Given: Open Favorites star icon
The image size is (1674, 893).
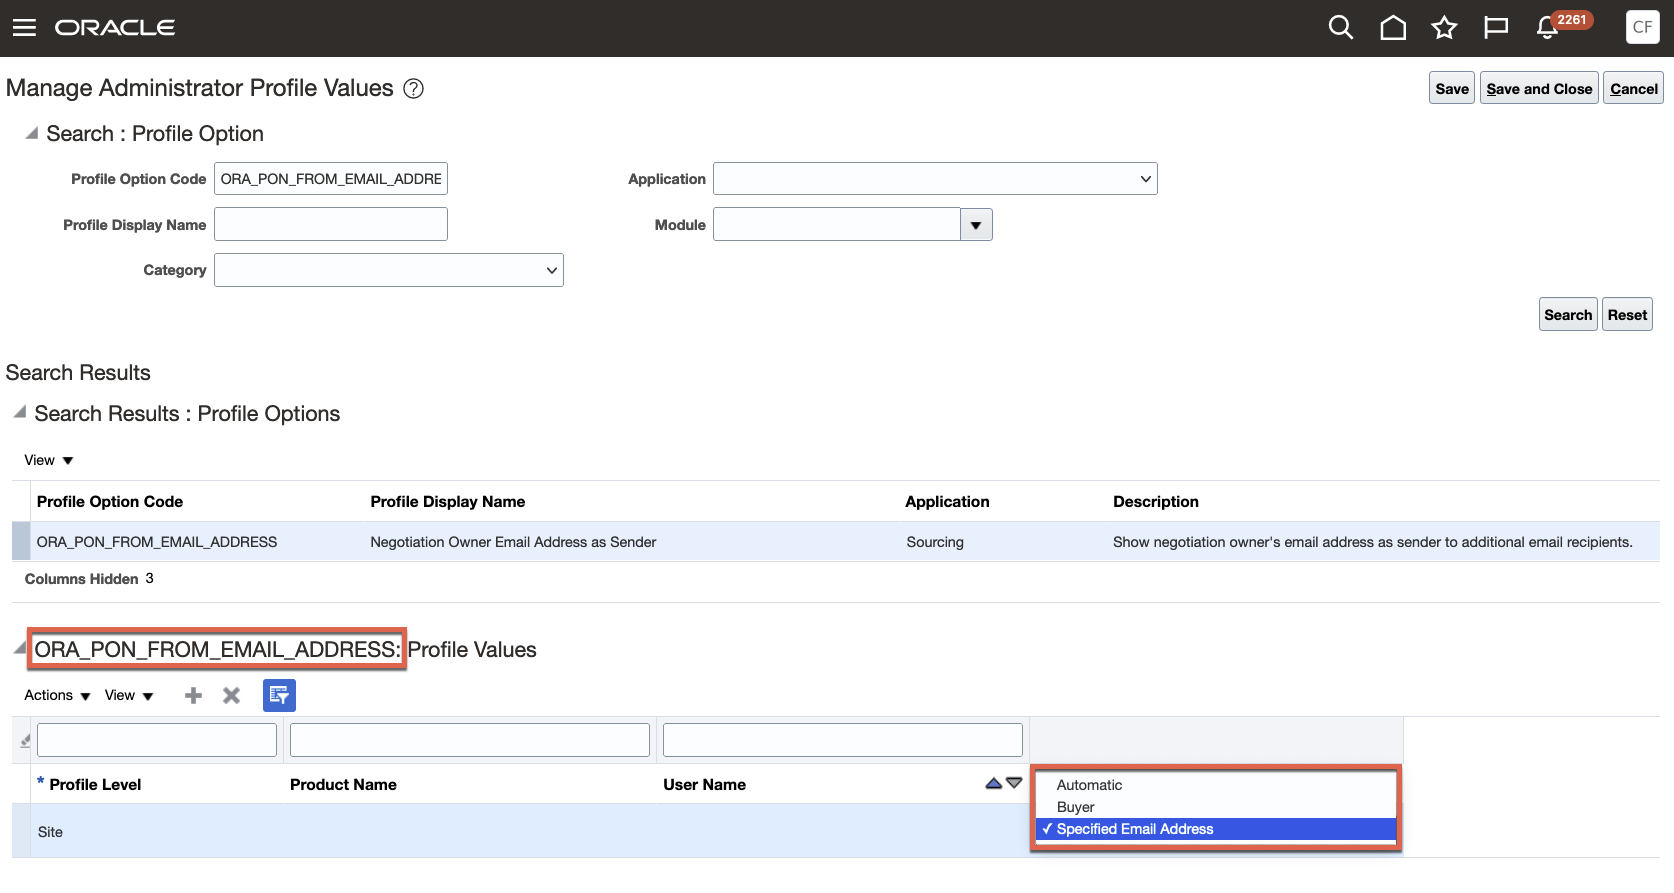Looking at the screenshot, I should tap(1444, 28).
